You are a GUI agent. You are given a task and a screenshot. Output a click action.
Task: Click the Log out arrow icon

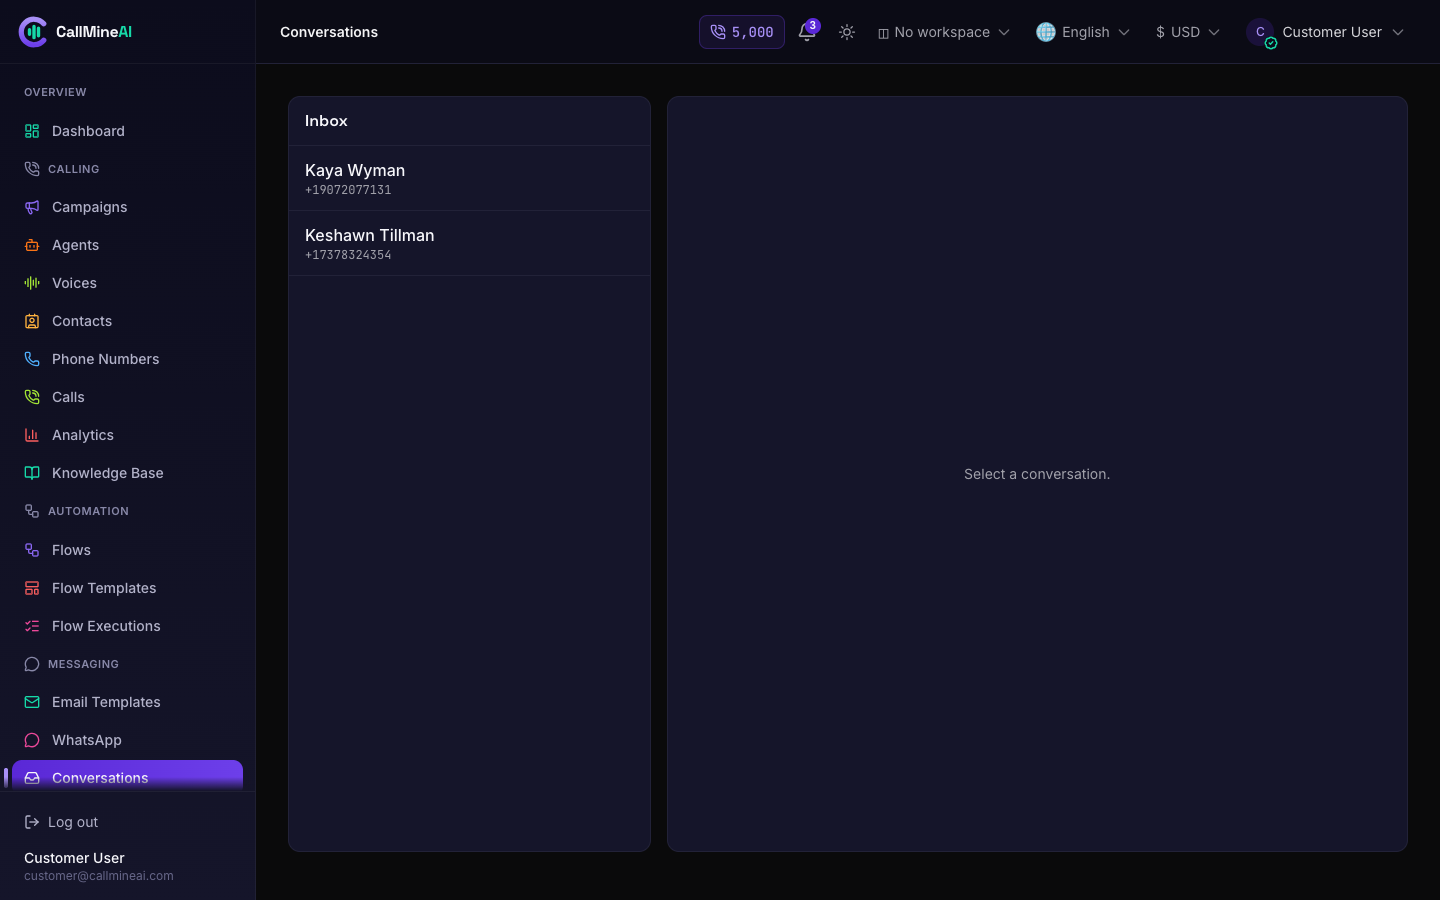[32, 822]
